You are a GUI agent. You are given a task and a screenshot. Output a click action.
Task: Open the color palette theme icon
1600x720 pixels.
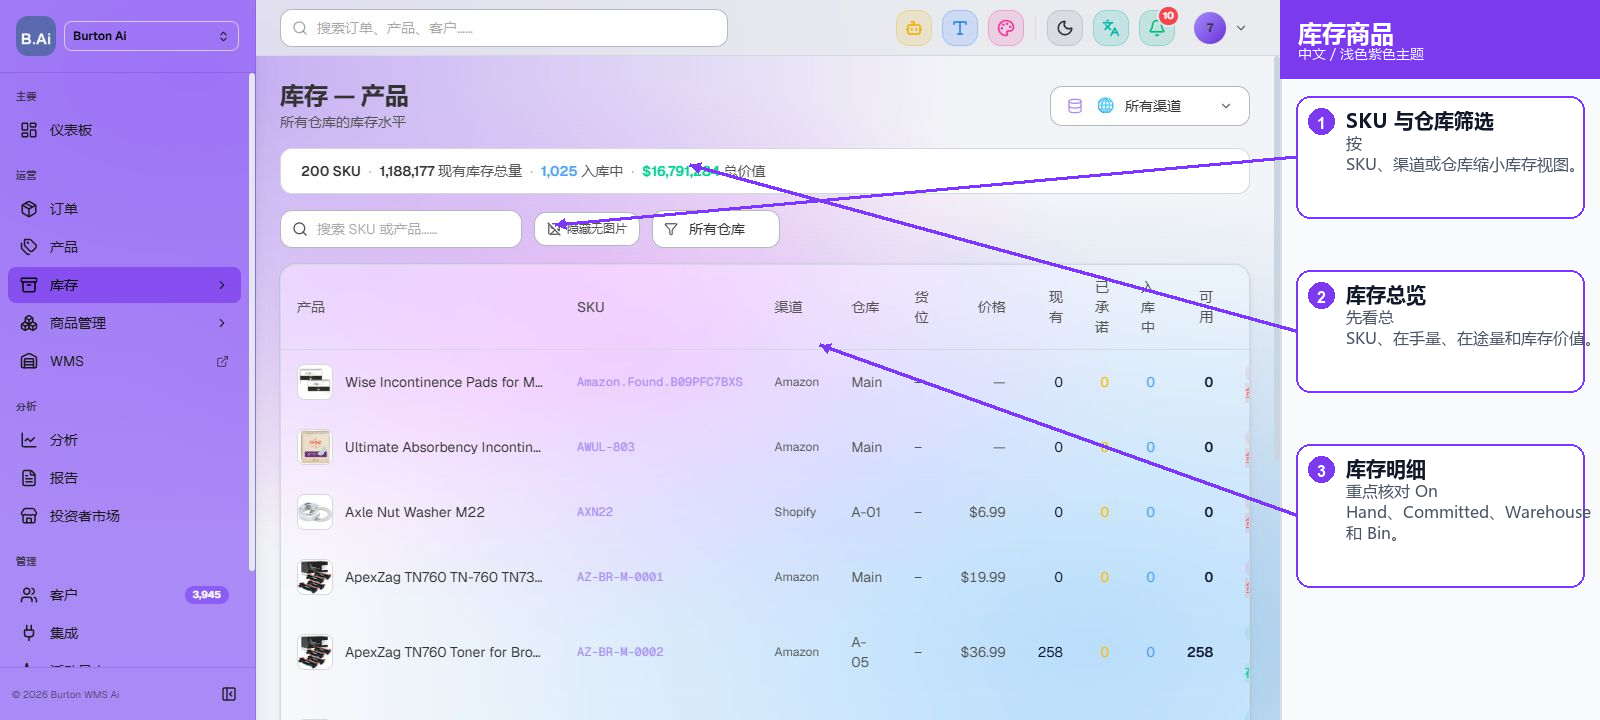pyautogui.click(x=1006, y=28)
